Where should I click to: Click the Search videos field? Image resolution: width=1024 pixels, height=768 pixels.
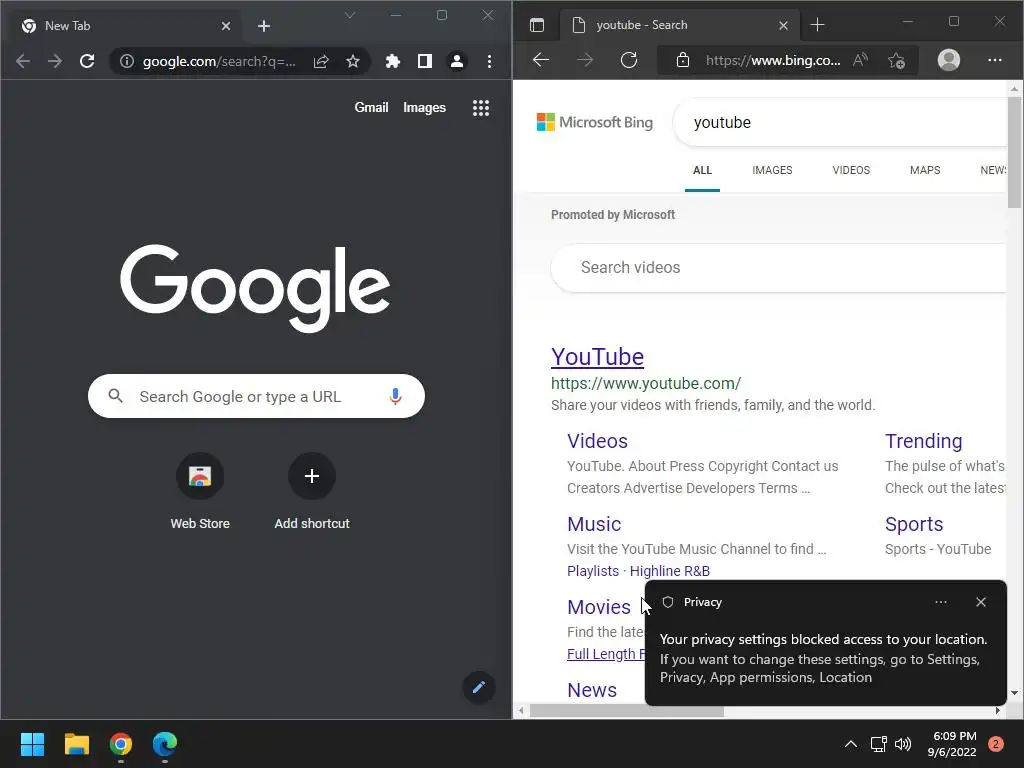780,268
